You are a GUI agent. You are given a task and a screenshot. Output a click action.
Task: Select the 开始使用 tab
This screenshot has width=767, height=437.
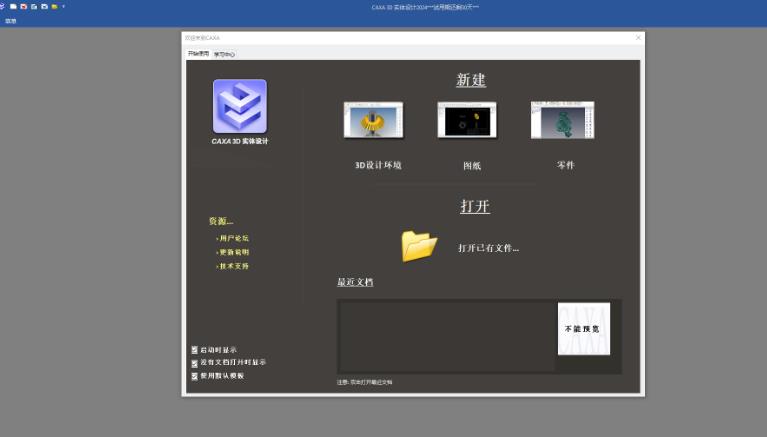coord(198,54)
